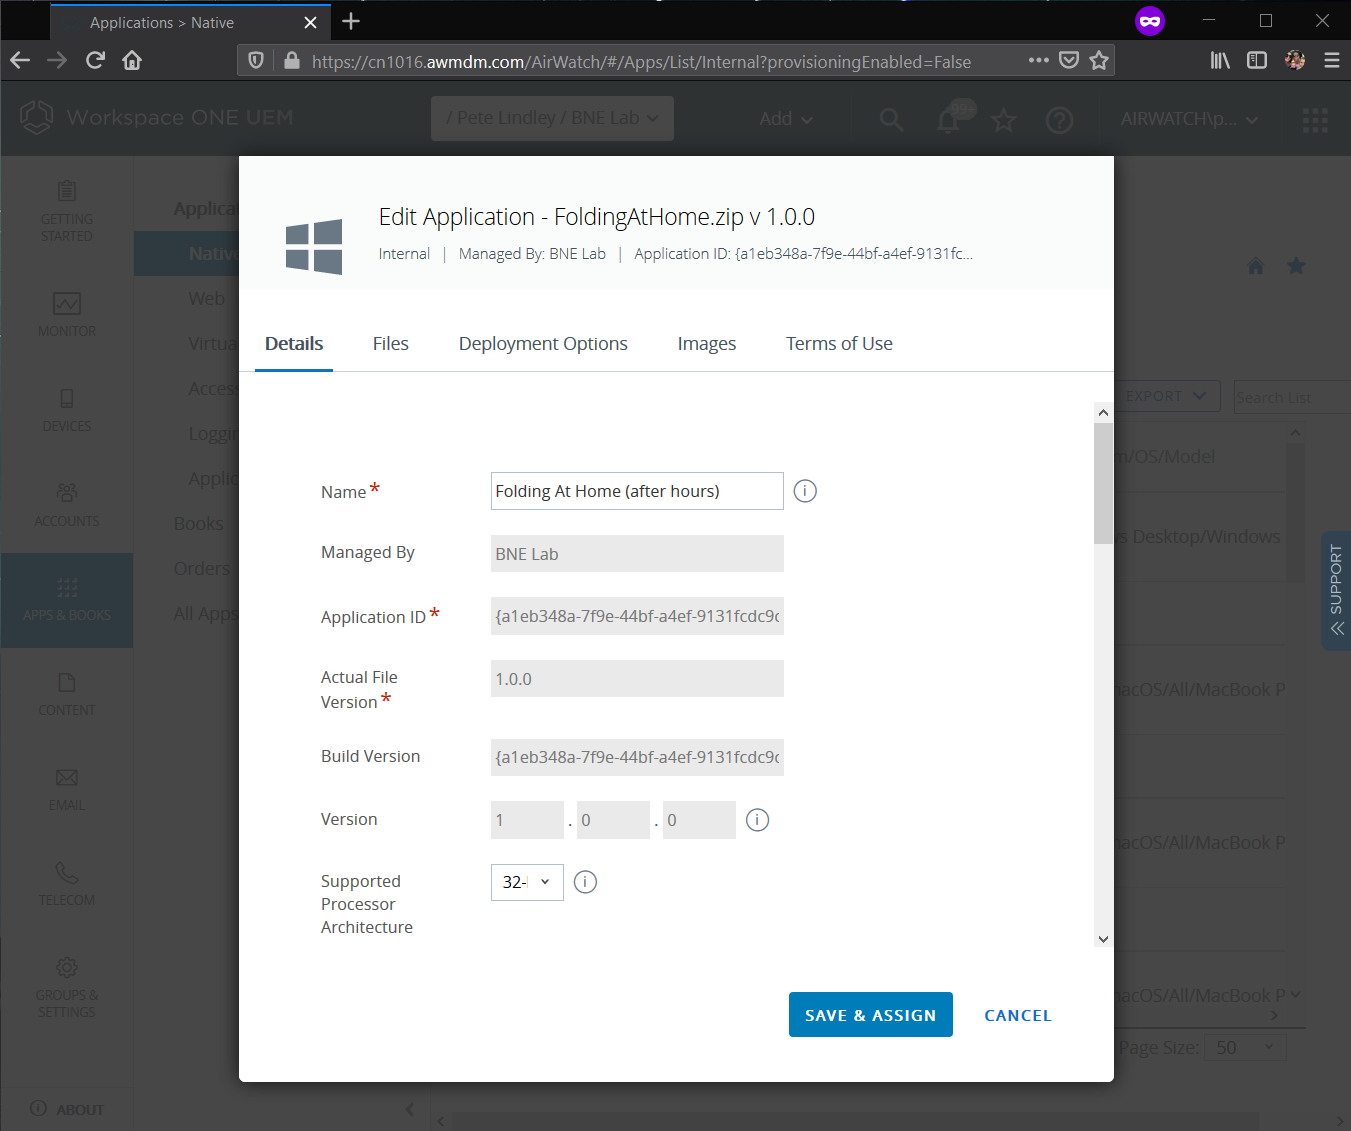Switch to the Terms of Use tab

[839, 344]
